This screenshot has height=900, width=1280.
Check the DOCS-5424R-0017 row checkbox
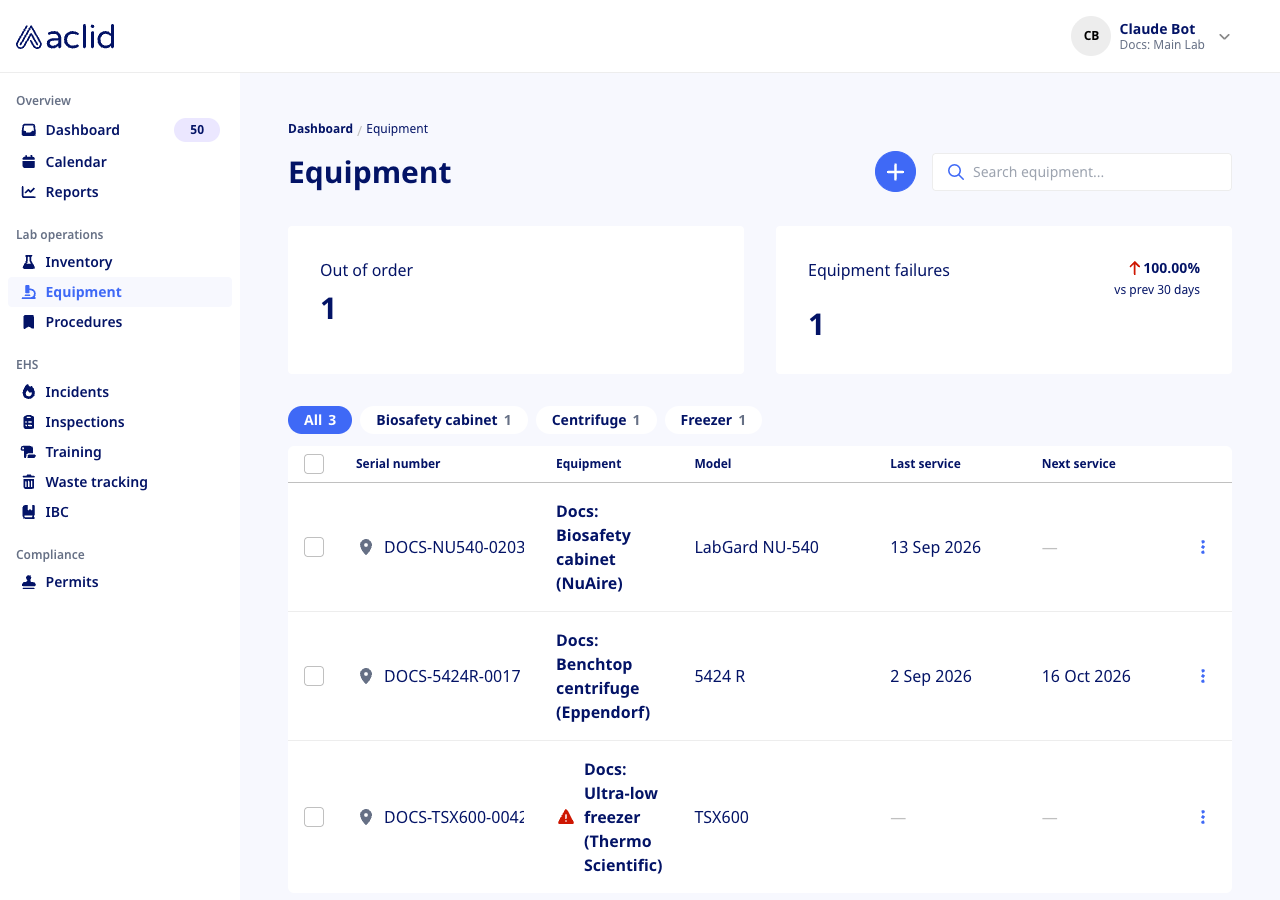point(314,676)
